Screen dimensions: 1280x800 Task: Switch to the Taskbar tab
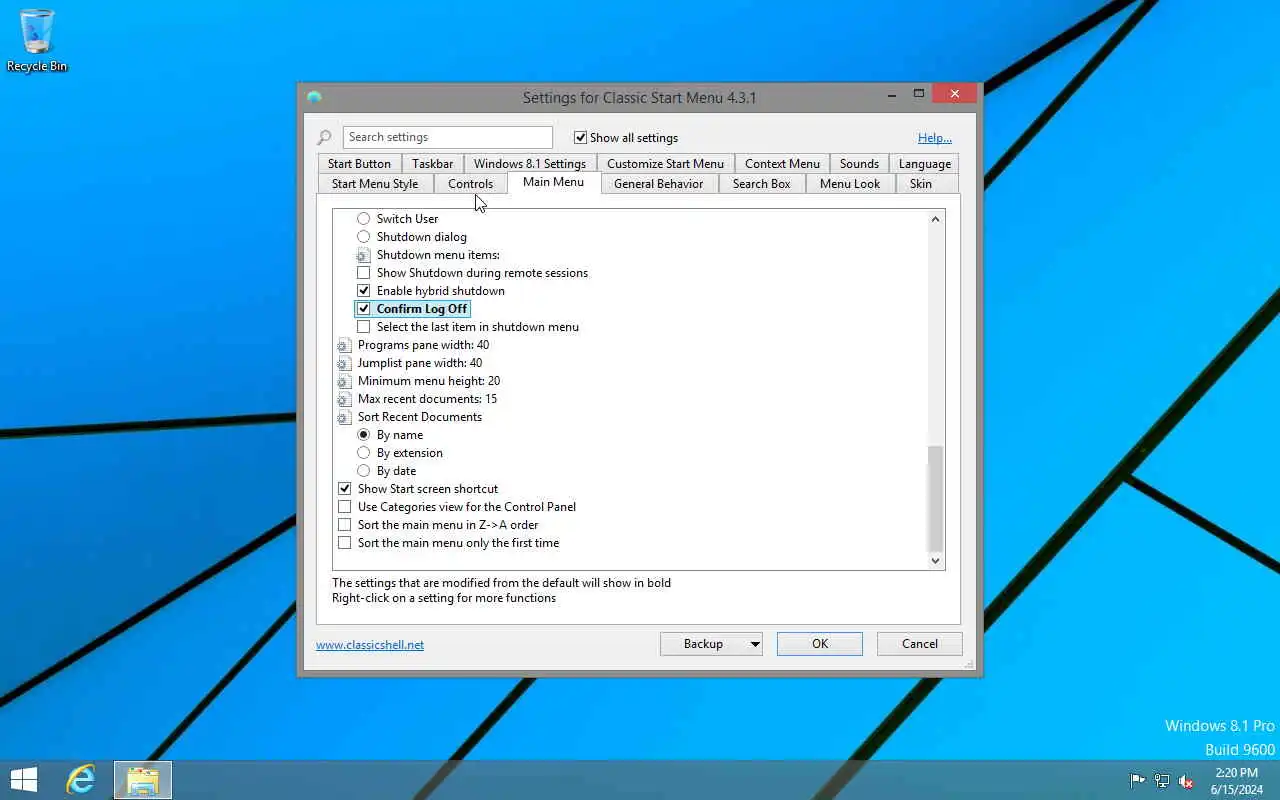pyautogui.click(x=432, y=164)
